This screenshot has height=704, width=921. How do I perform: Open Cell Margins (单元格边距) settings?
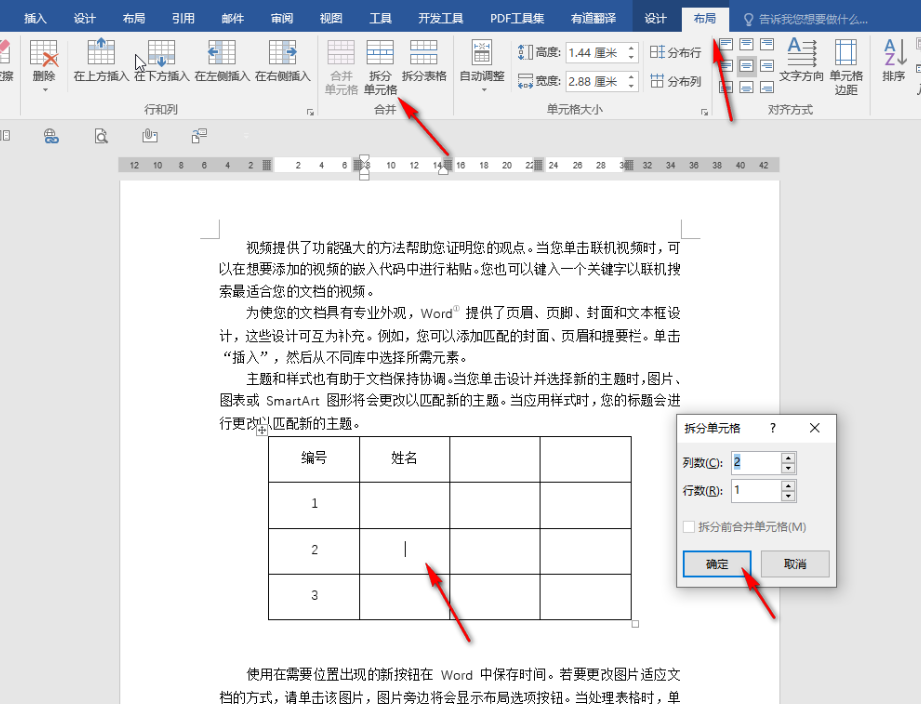pos(846,66)
